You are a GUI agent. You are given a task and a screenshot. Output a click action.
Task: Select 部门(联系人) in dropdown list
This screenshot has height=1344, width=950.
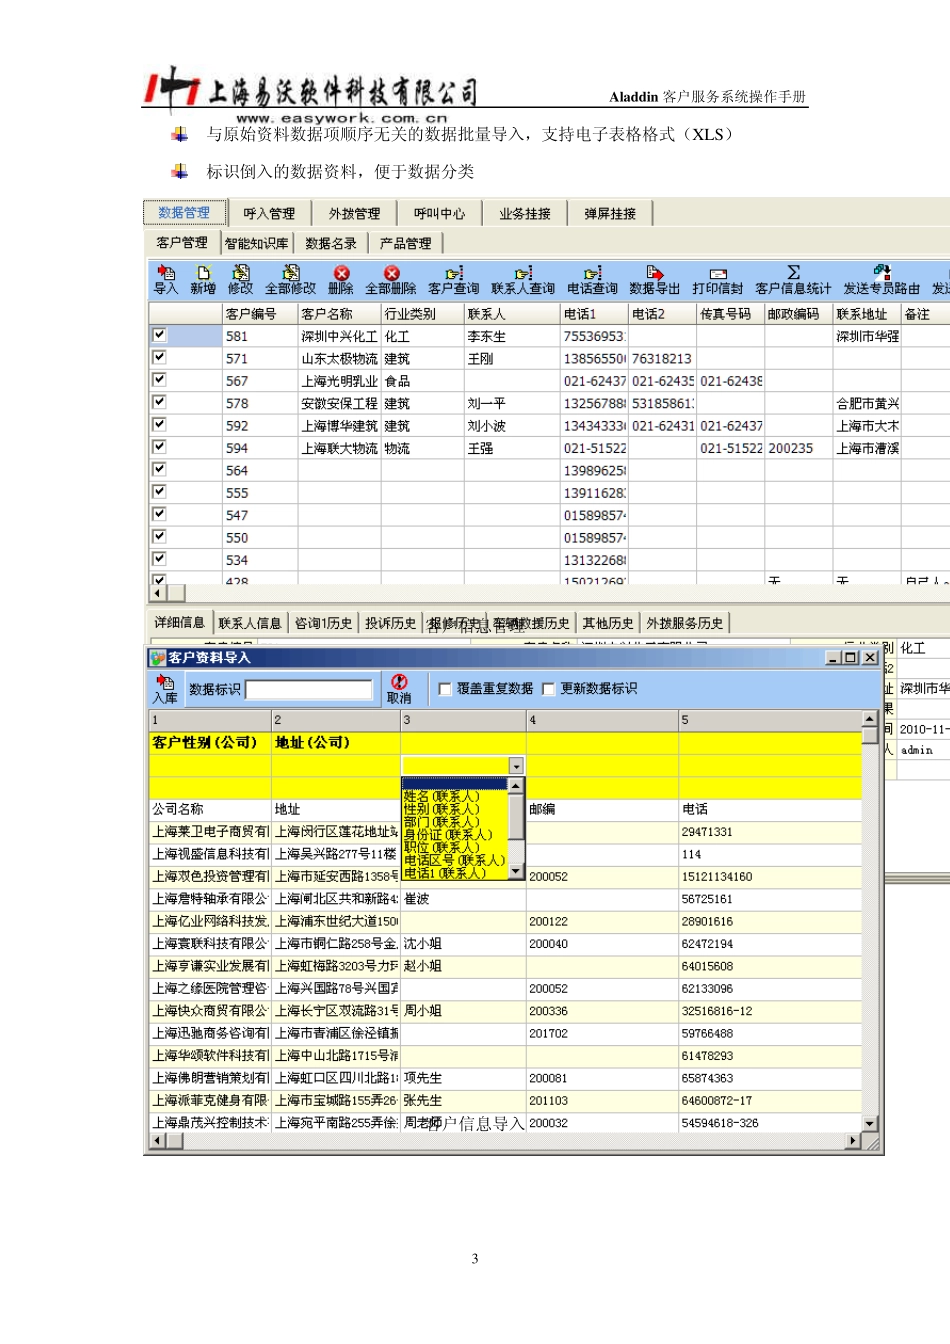click(x=441, y=822)
